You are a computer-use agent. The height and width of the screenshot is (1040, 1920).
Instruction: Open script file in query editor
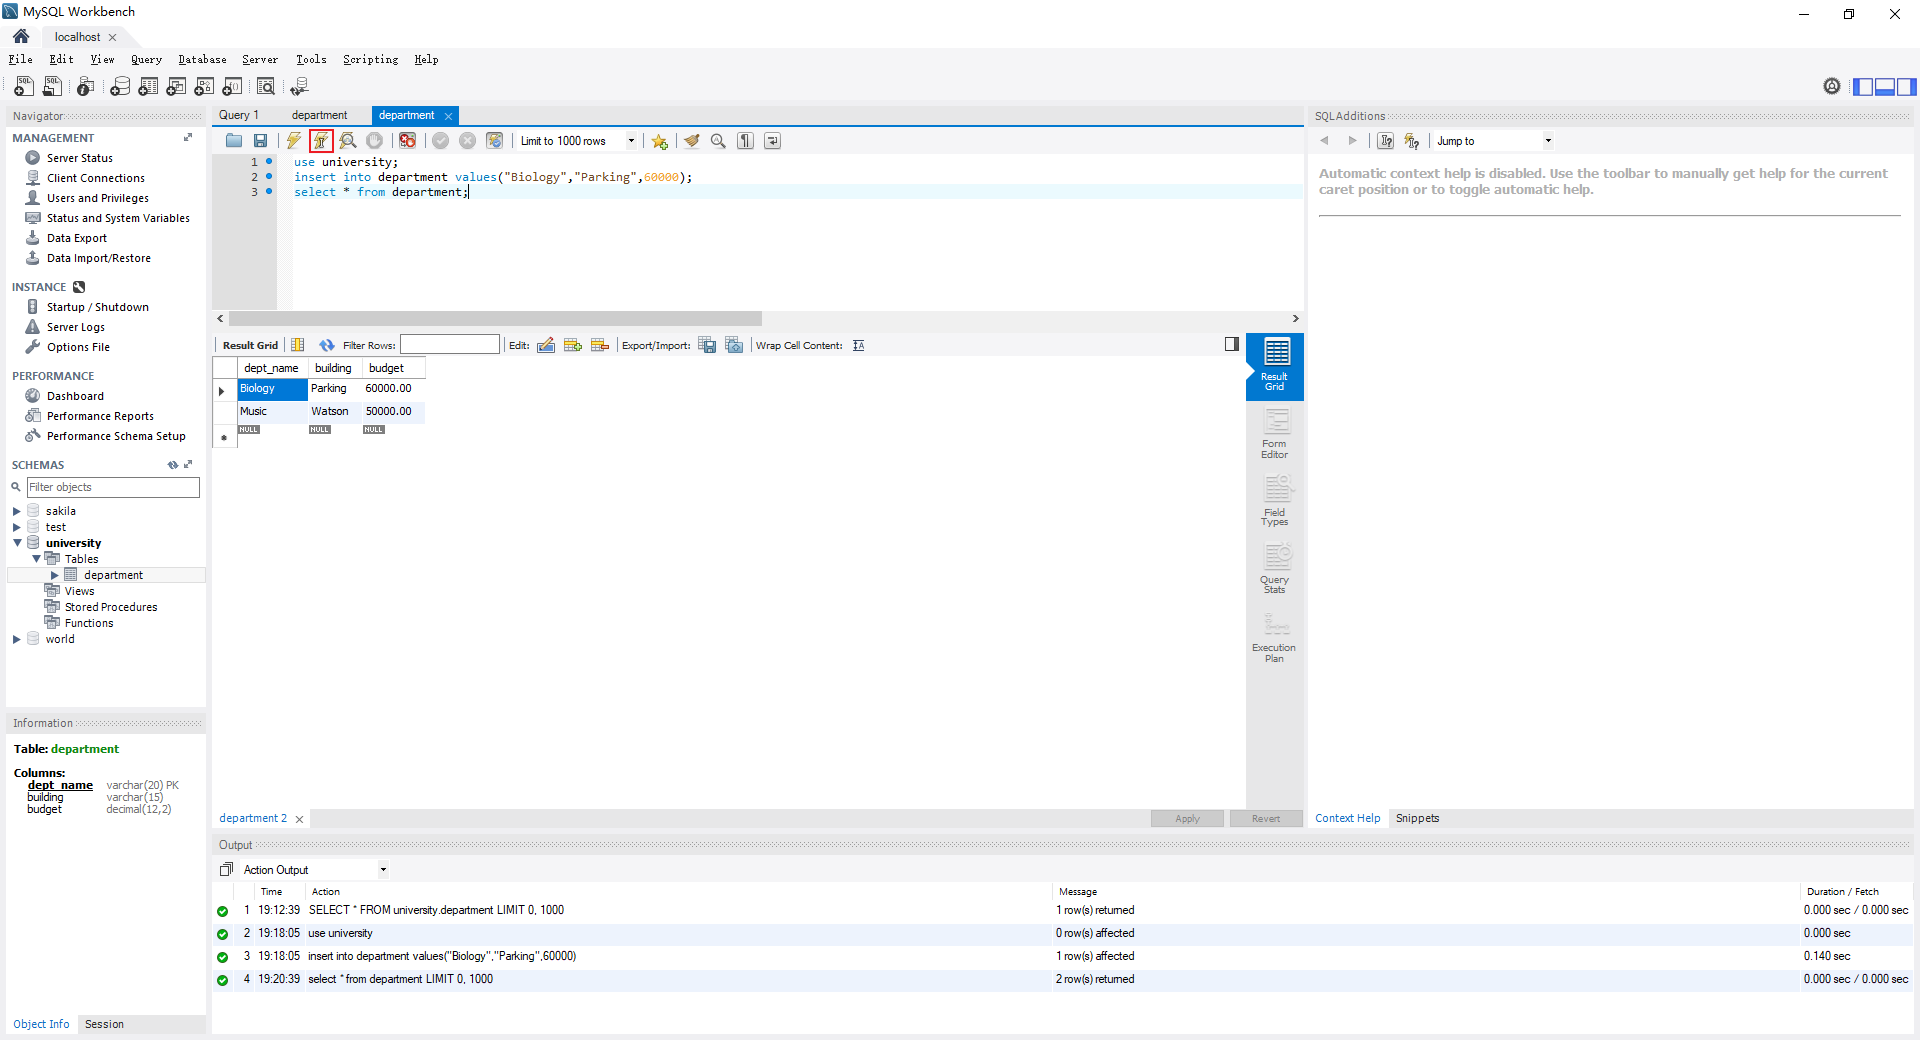tap(234, 141)
